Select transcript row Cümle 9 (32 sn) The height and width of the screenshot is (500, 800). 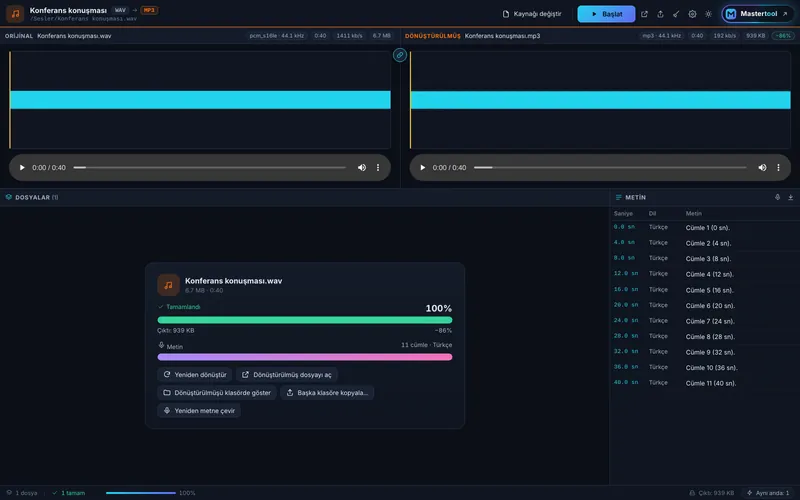[x=705, y=352]
